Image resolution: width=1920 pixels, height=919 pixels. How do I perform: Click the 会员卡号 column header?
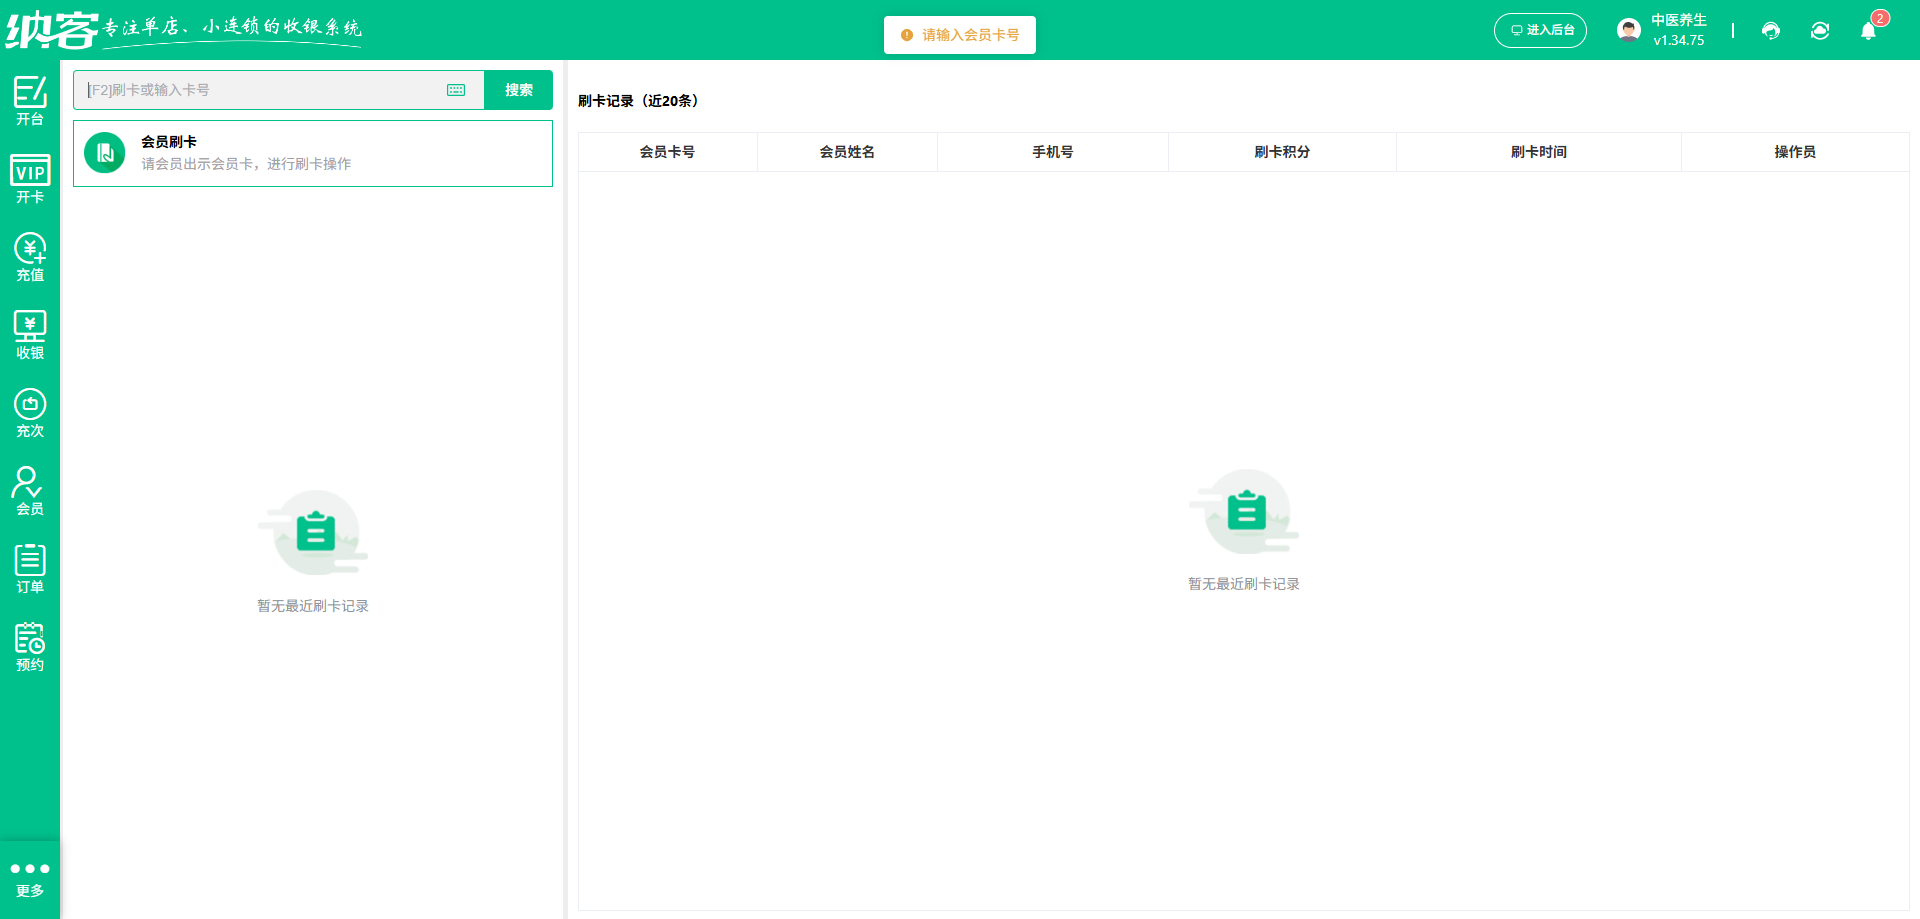tap(667, 152)
